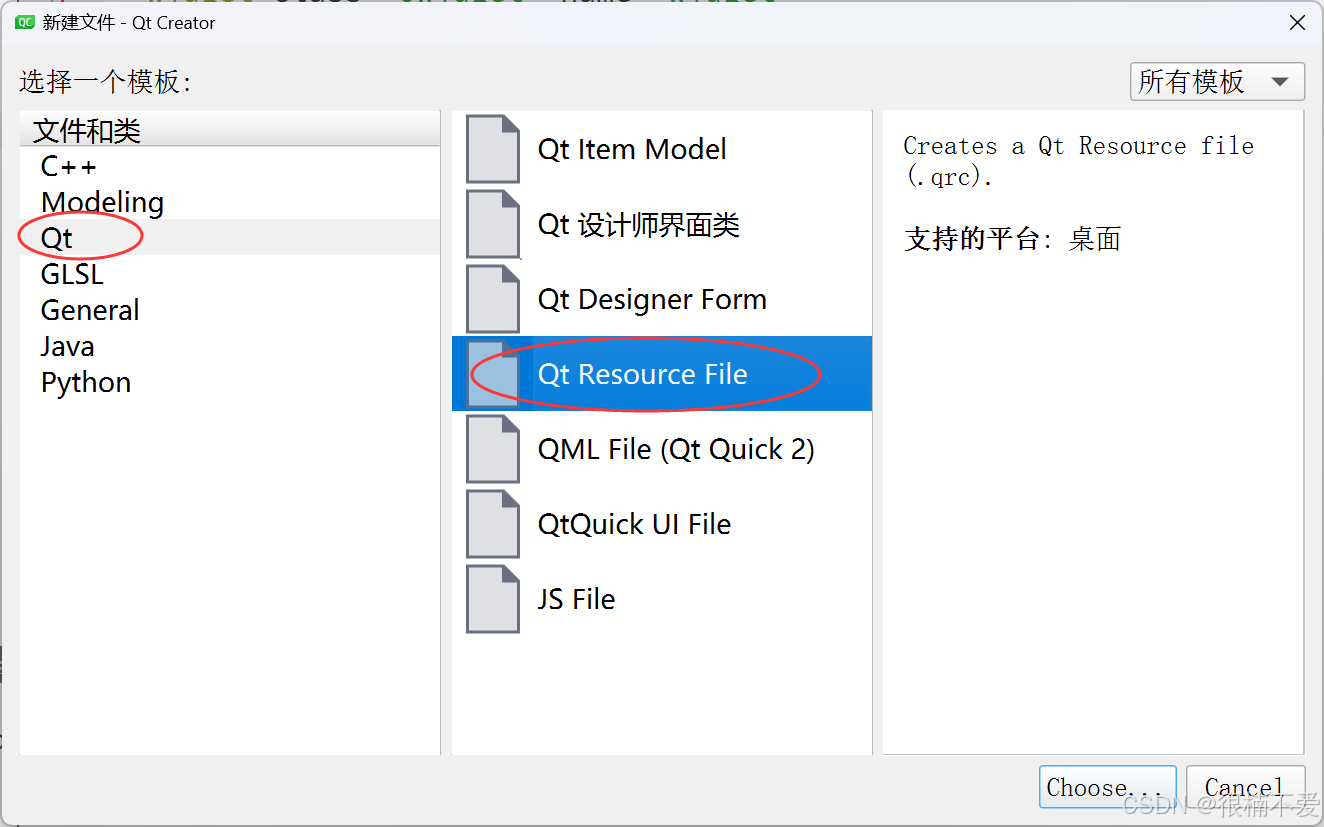Click the 文件和类 section header
The image size is (1324, 827).
click(x=229, y=130)
